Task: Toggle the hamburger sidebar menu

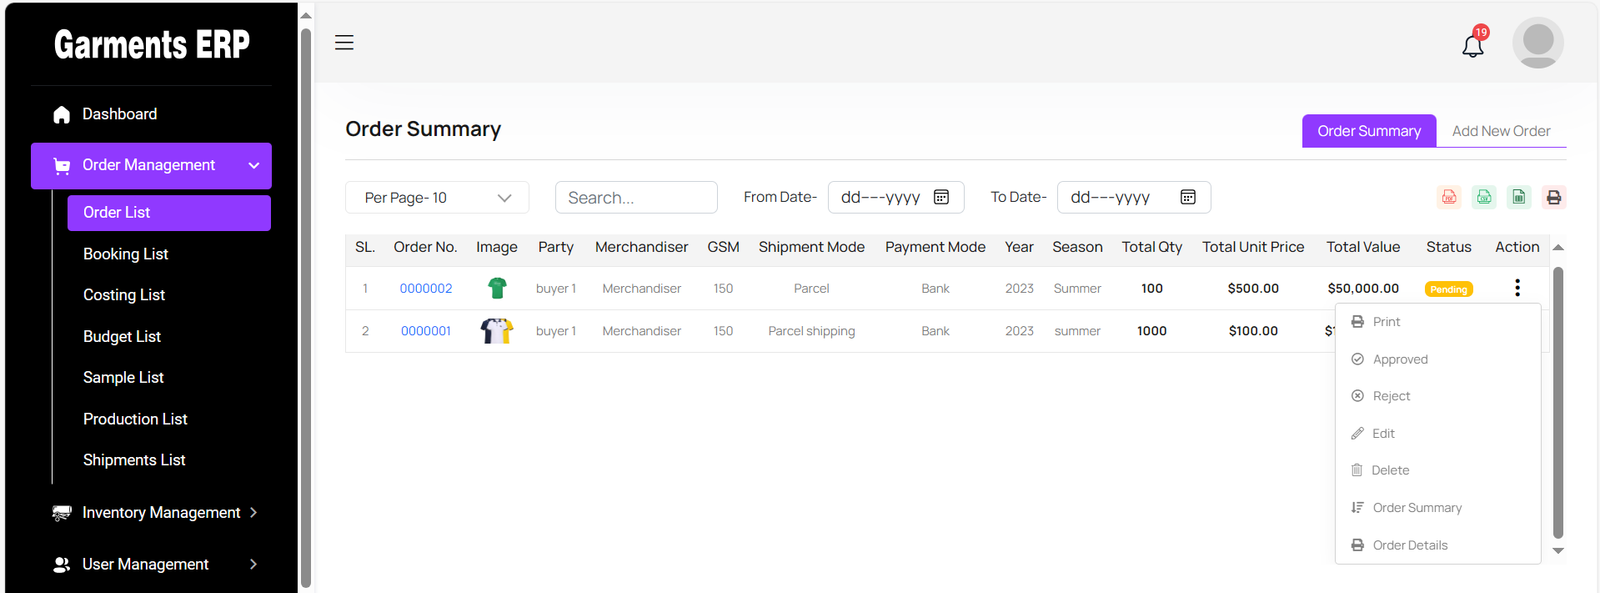Action: 344,43
